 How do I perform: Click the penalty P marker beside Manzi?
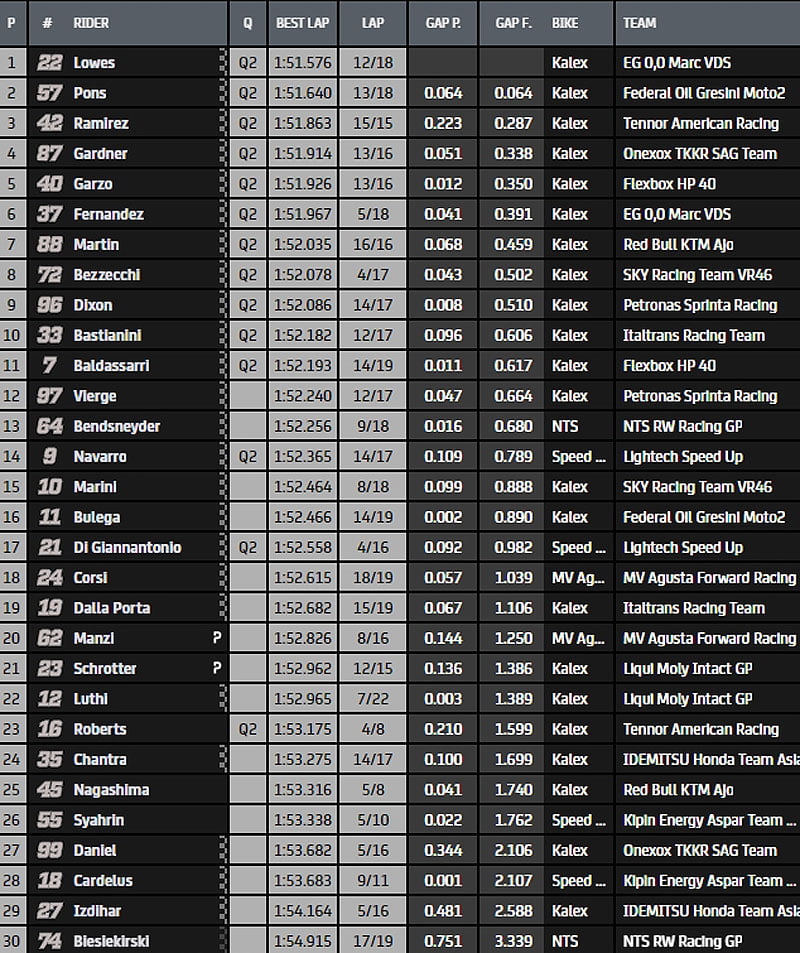tap(216, 638)
